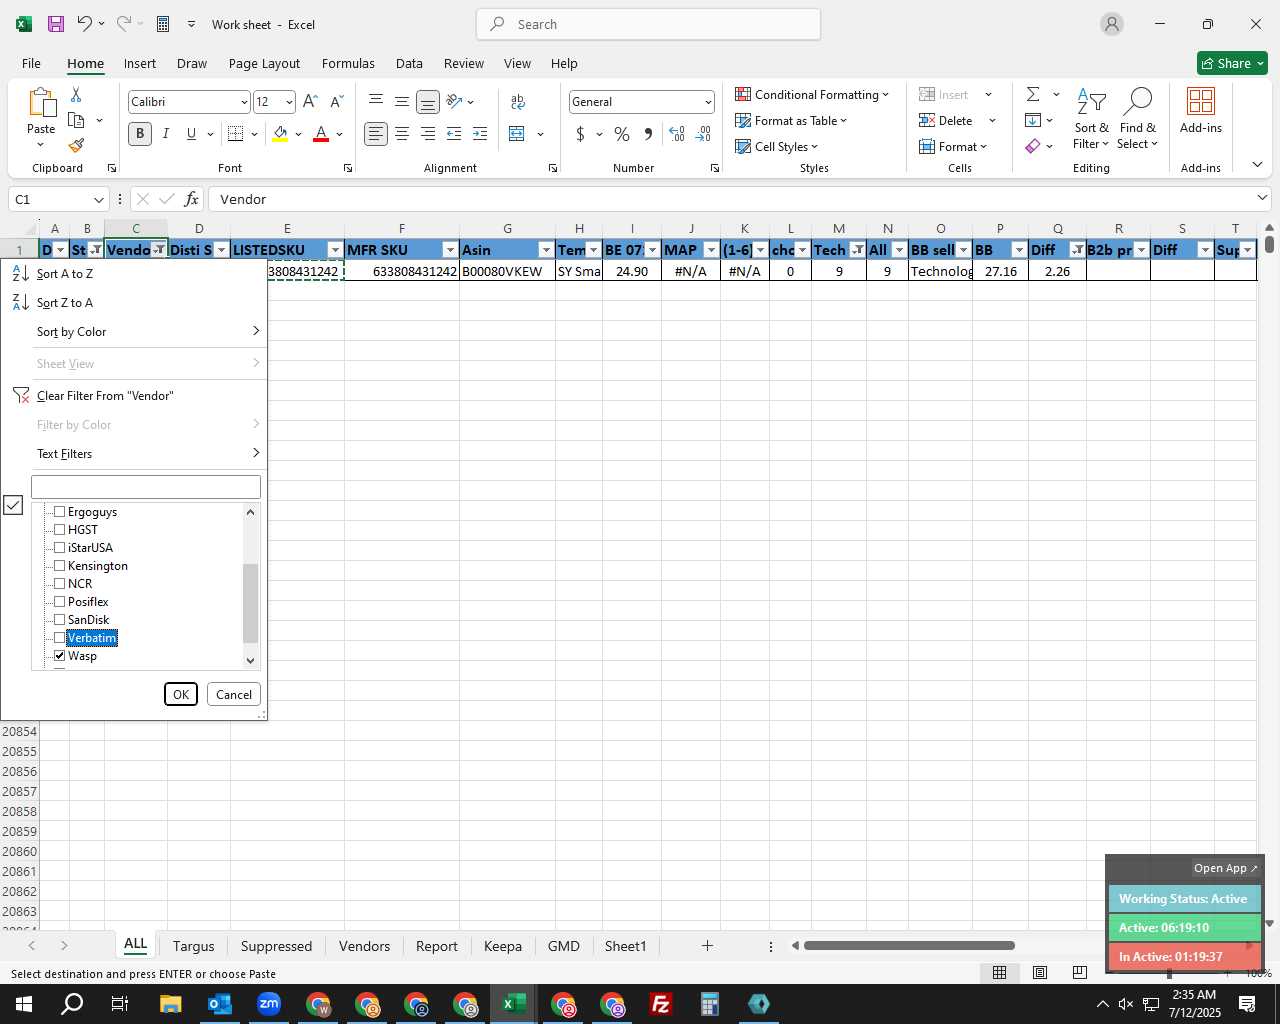
Task: Increase indent of the cell
Action: coord(480,134)
